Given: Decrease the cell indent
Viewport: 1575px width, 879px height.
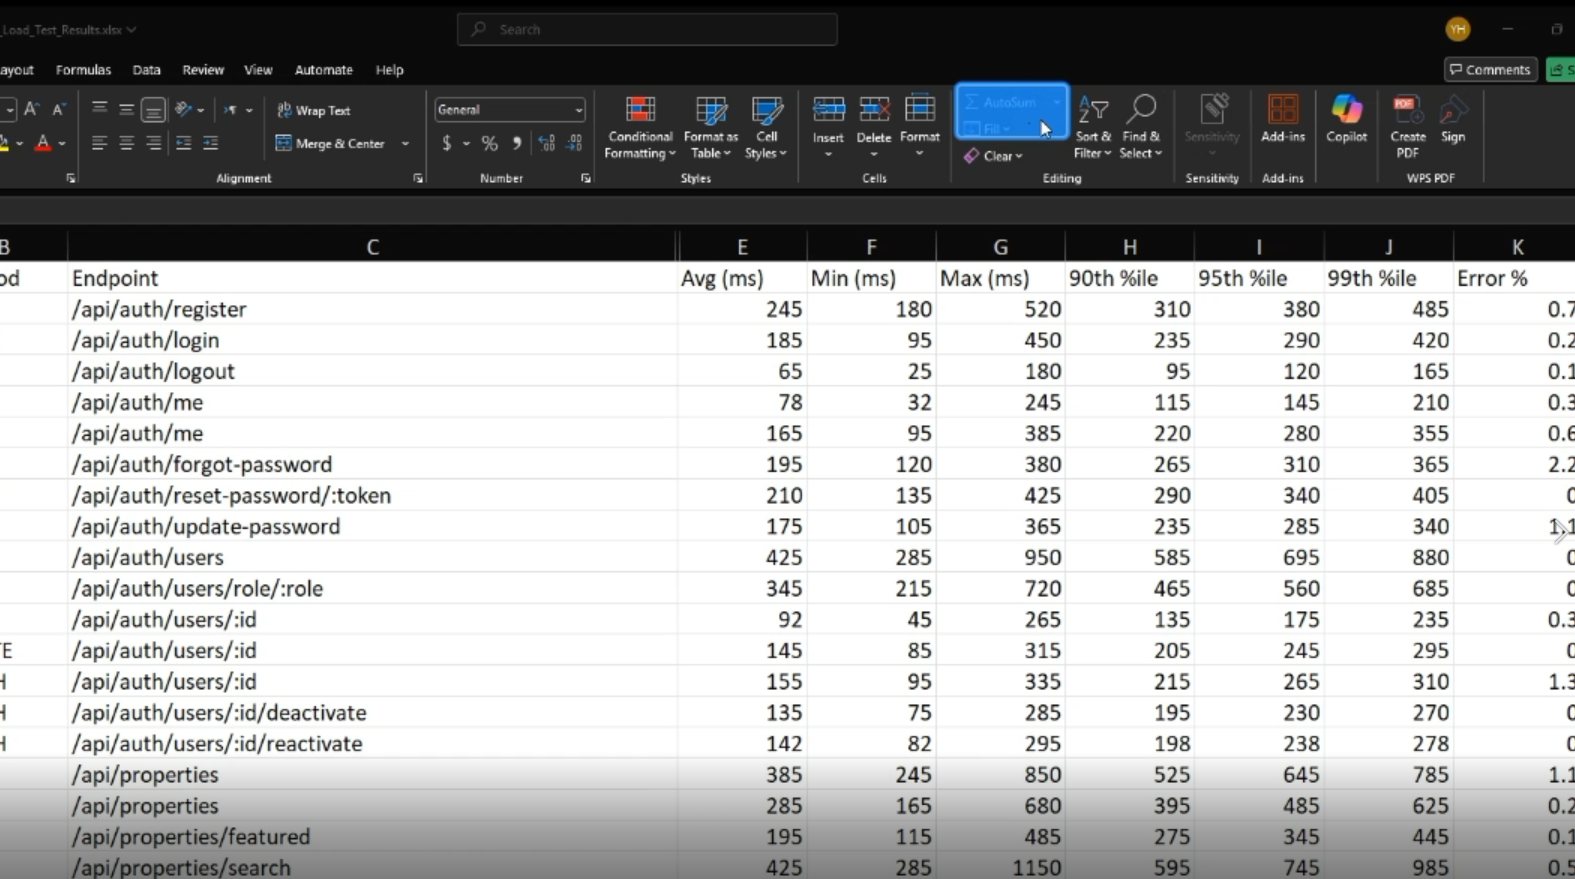Looking at the screenshot, I should pos(183,144).
